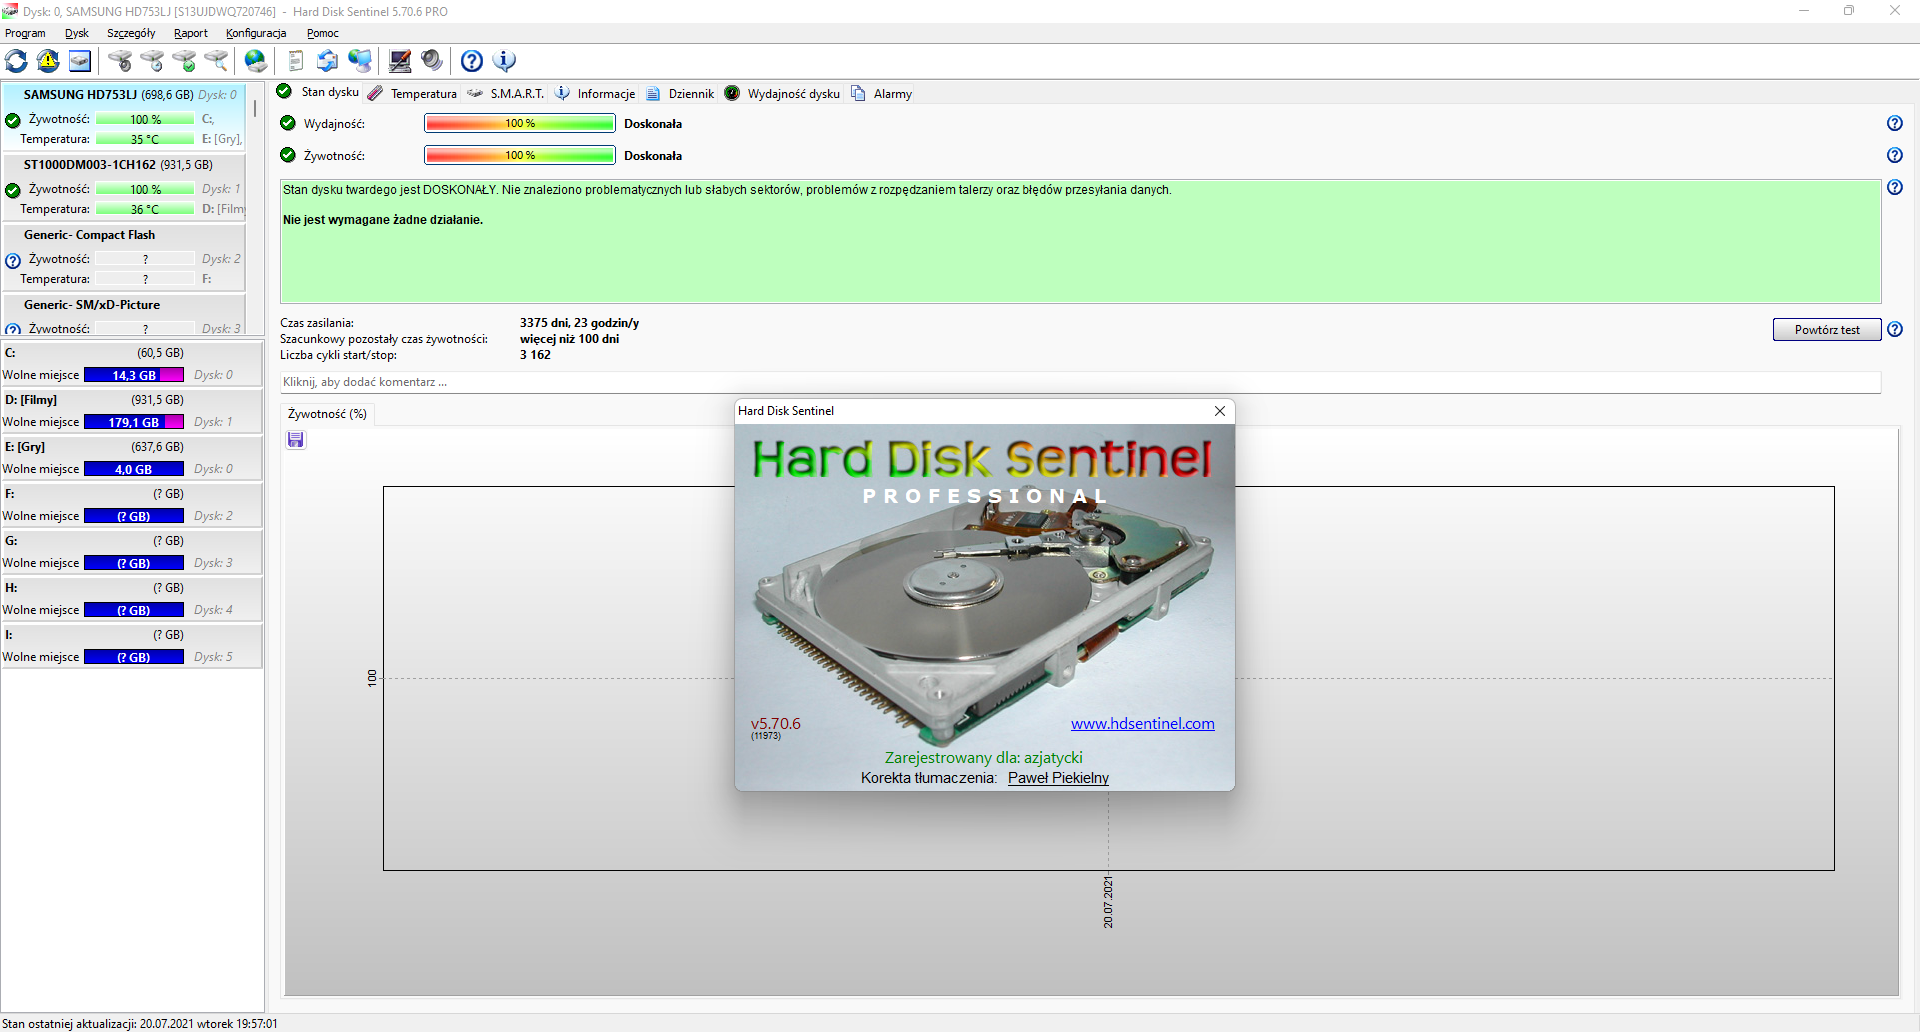Open the Program menu
The height and width of the screenshot is (1032, 1920).
25,33
